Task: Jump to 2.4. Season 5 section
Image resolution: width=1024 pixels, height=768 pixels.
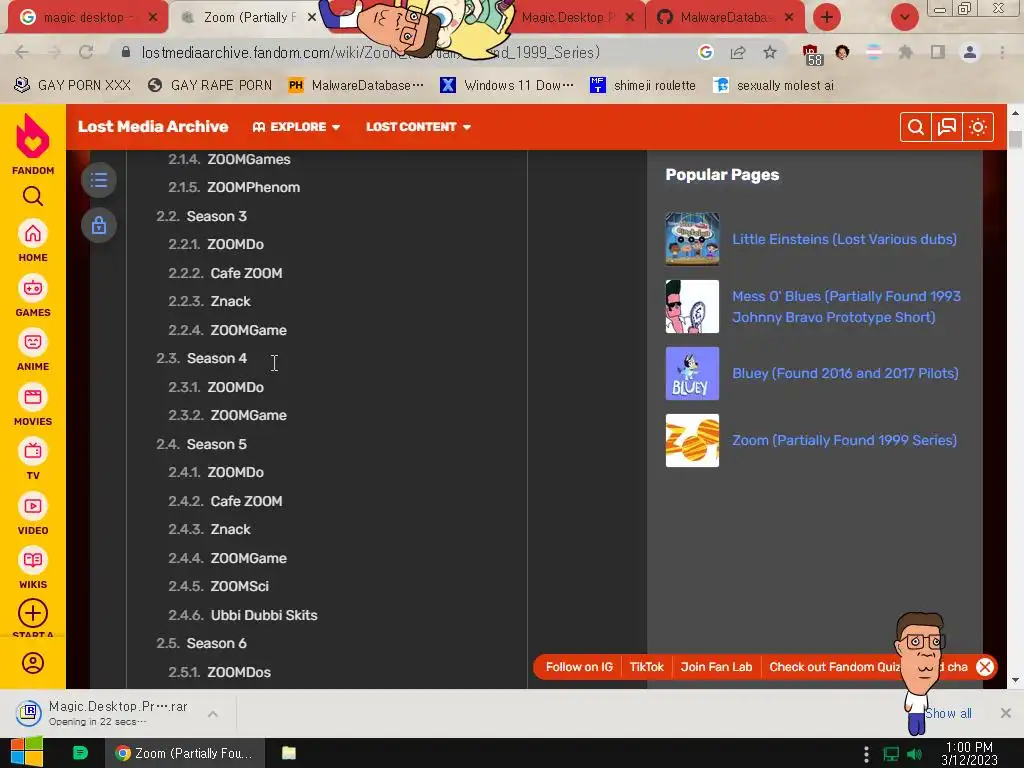Action: pos(202,444)
